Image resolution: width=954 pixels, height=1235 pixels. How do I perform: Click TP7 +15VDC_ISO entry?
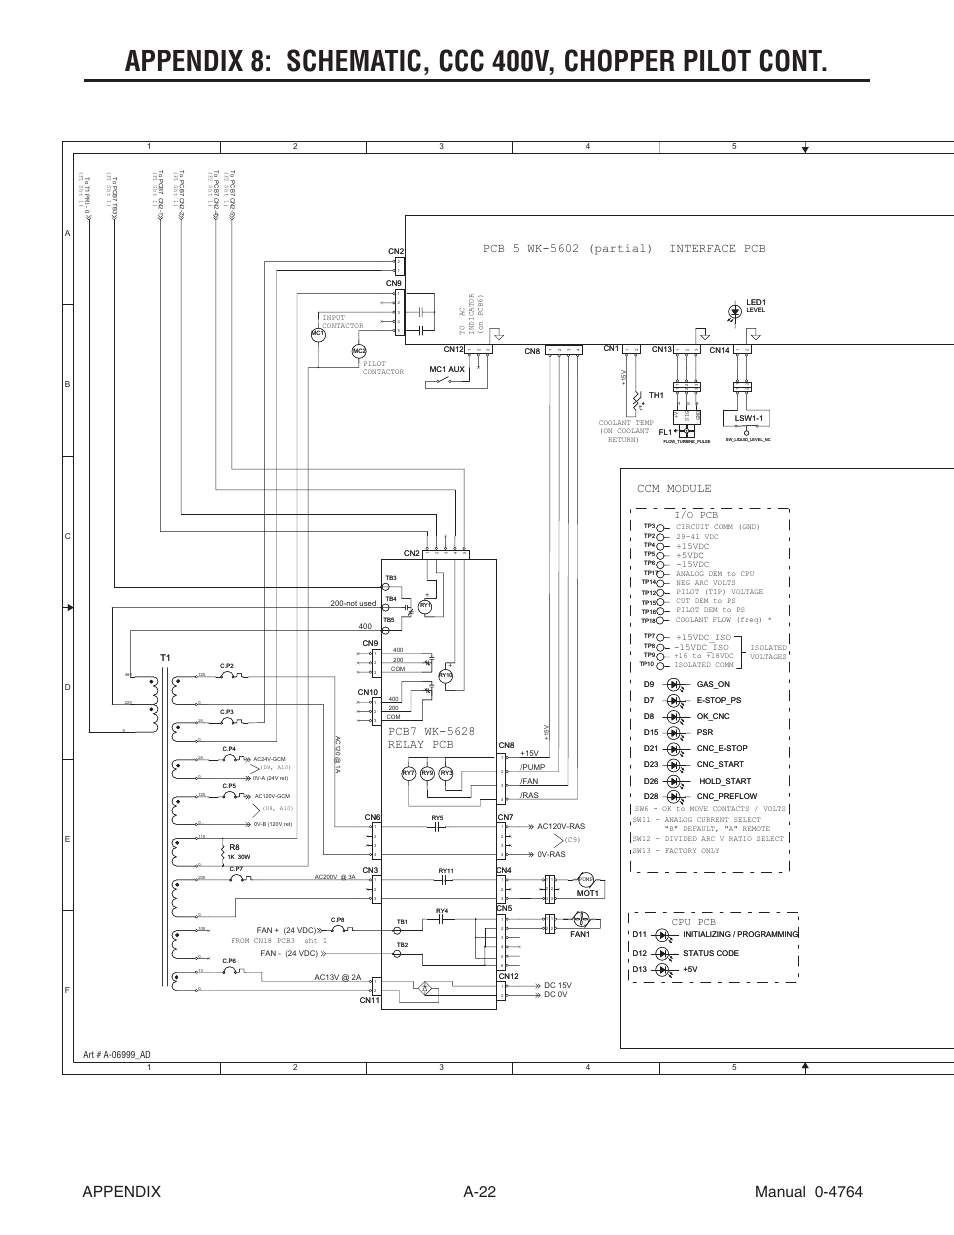point(687,637)
